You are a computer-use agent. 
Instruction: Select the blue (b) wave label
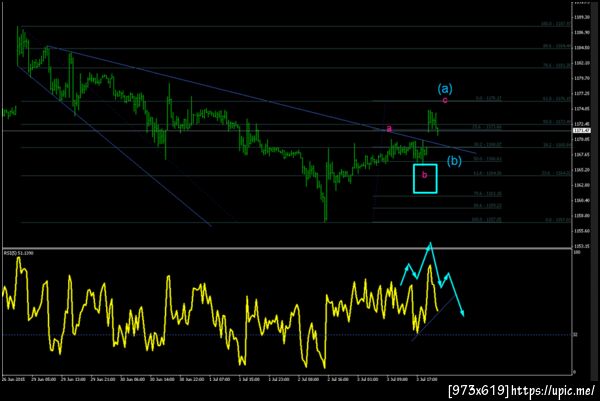tap(454, 161)
